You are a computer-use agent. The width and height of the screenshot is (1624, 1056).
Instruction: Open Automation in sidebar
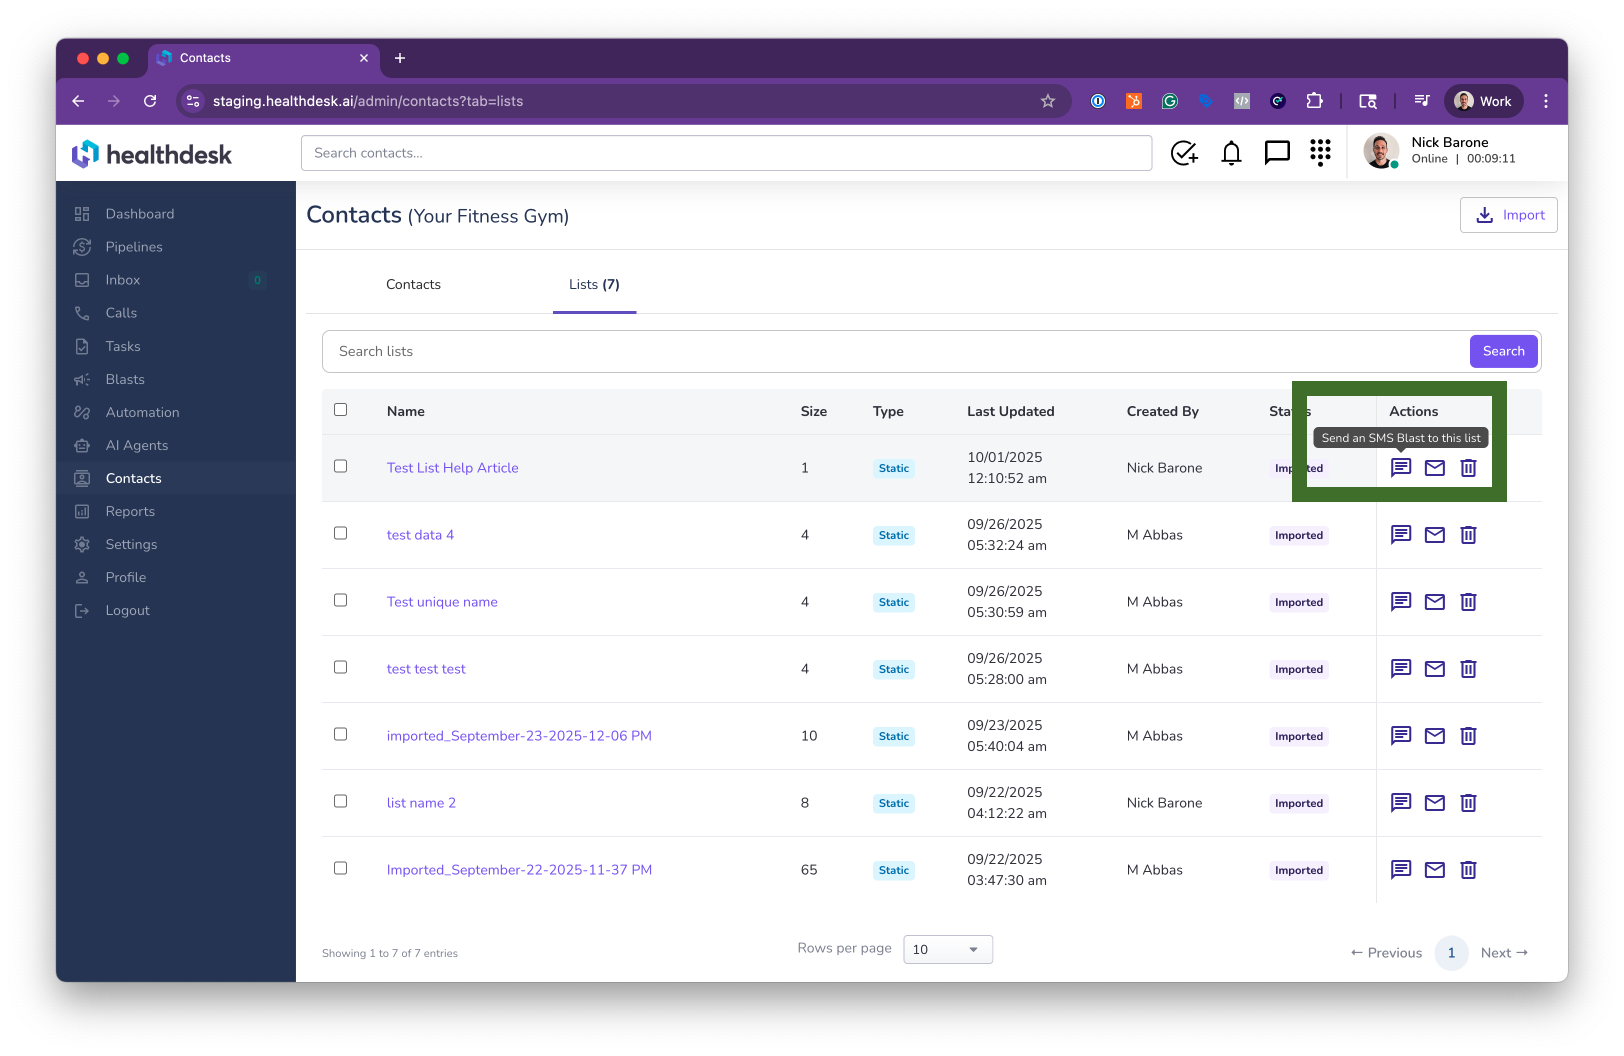click(x=142, y=412)
